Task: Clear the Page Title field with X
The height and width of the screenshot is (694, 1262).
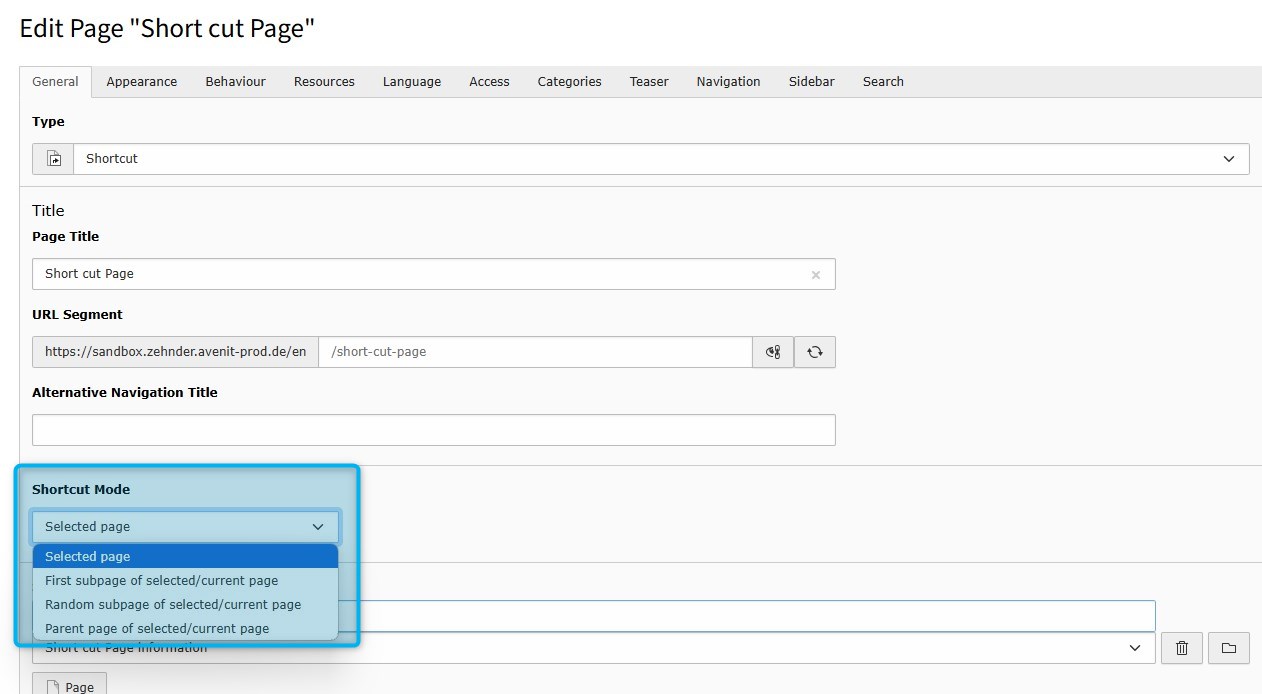Action: click(815, 275)
